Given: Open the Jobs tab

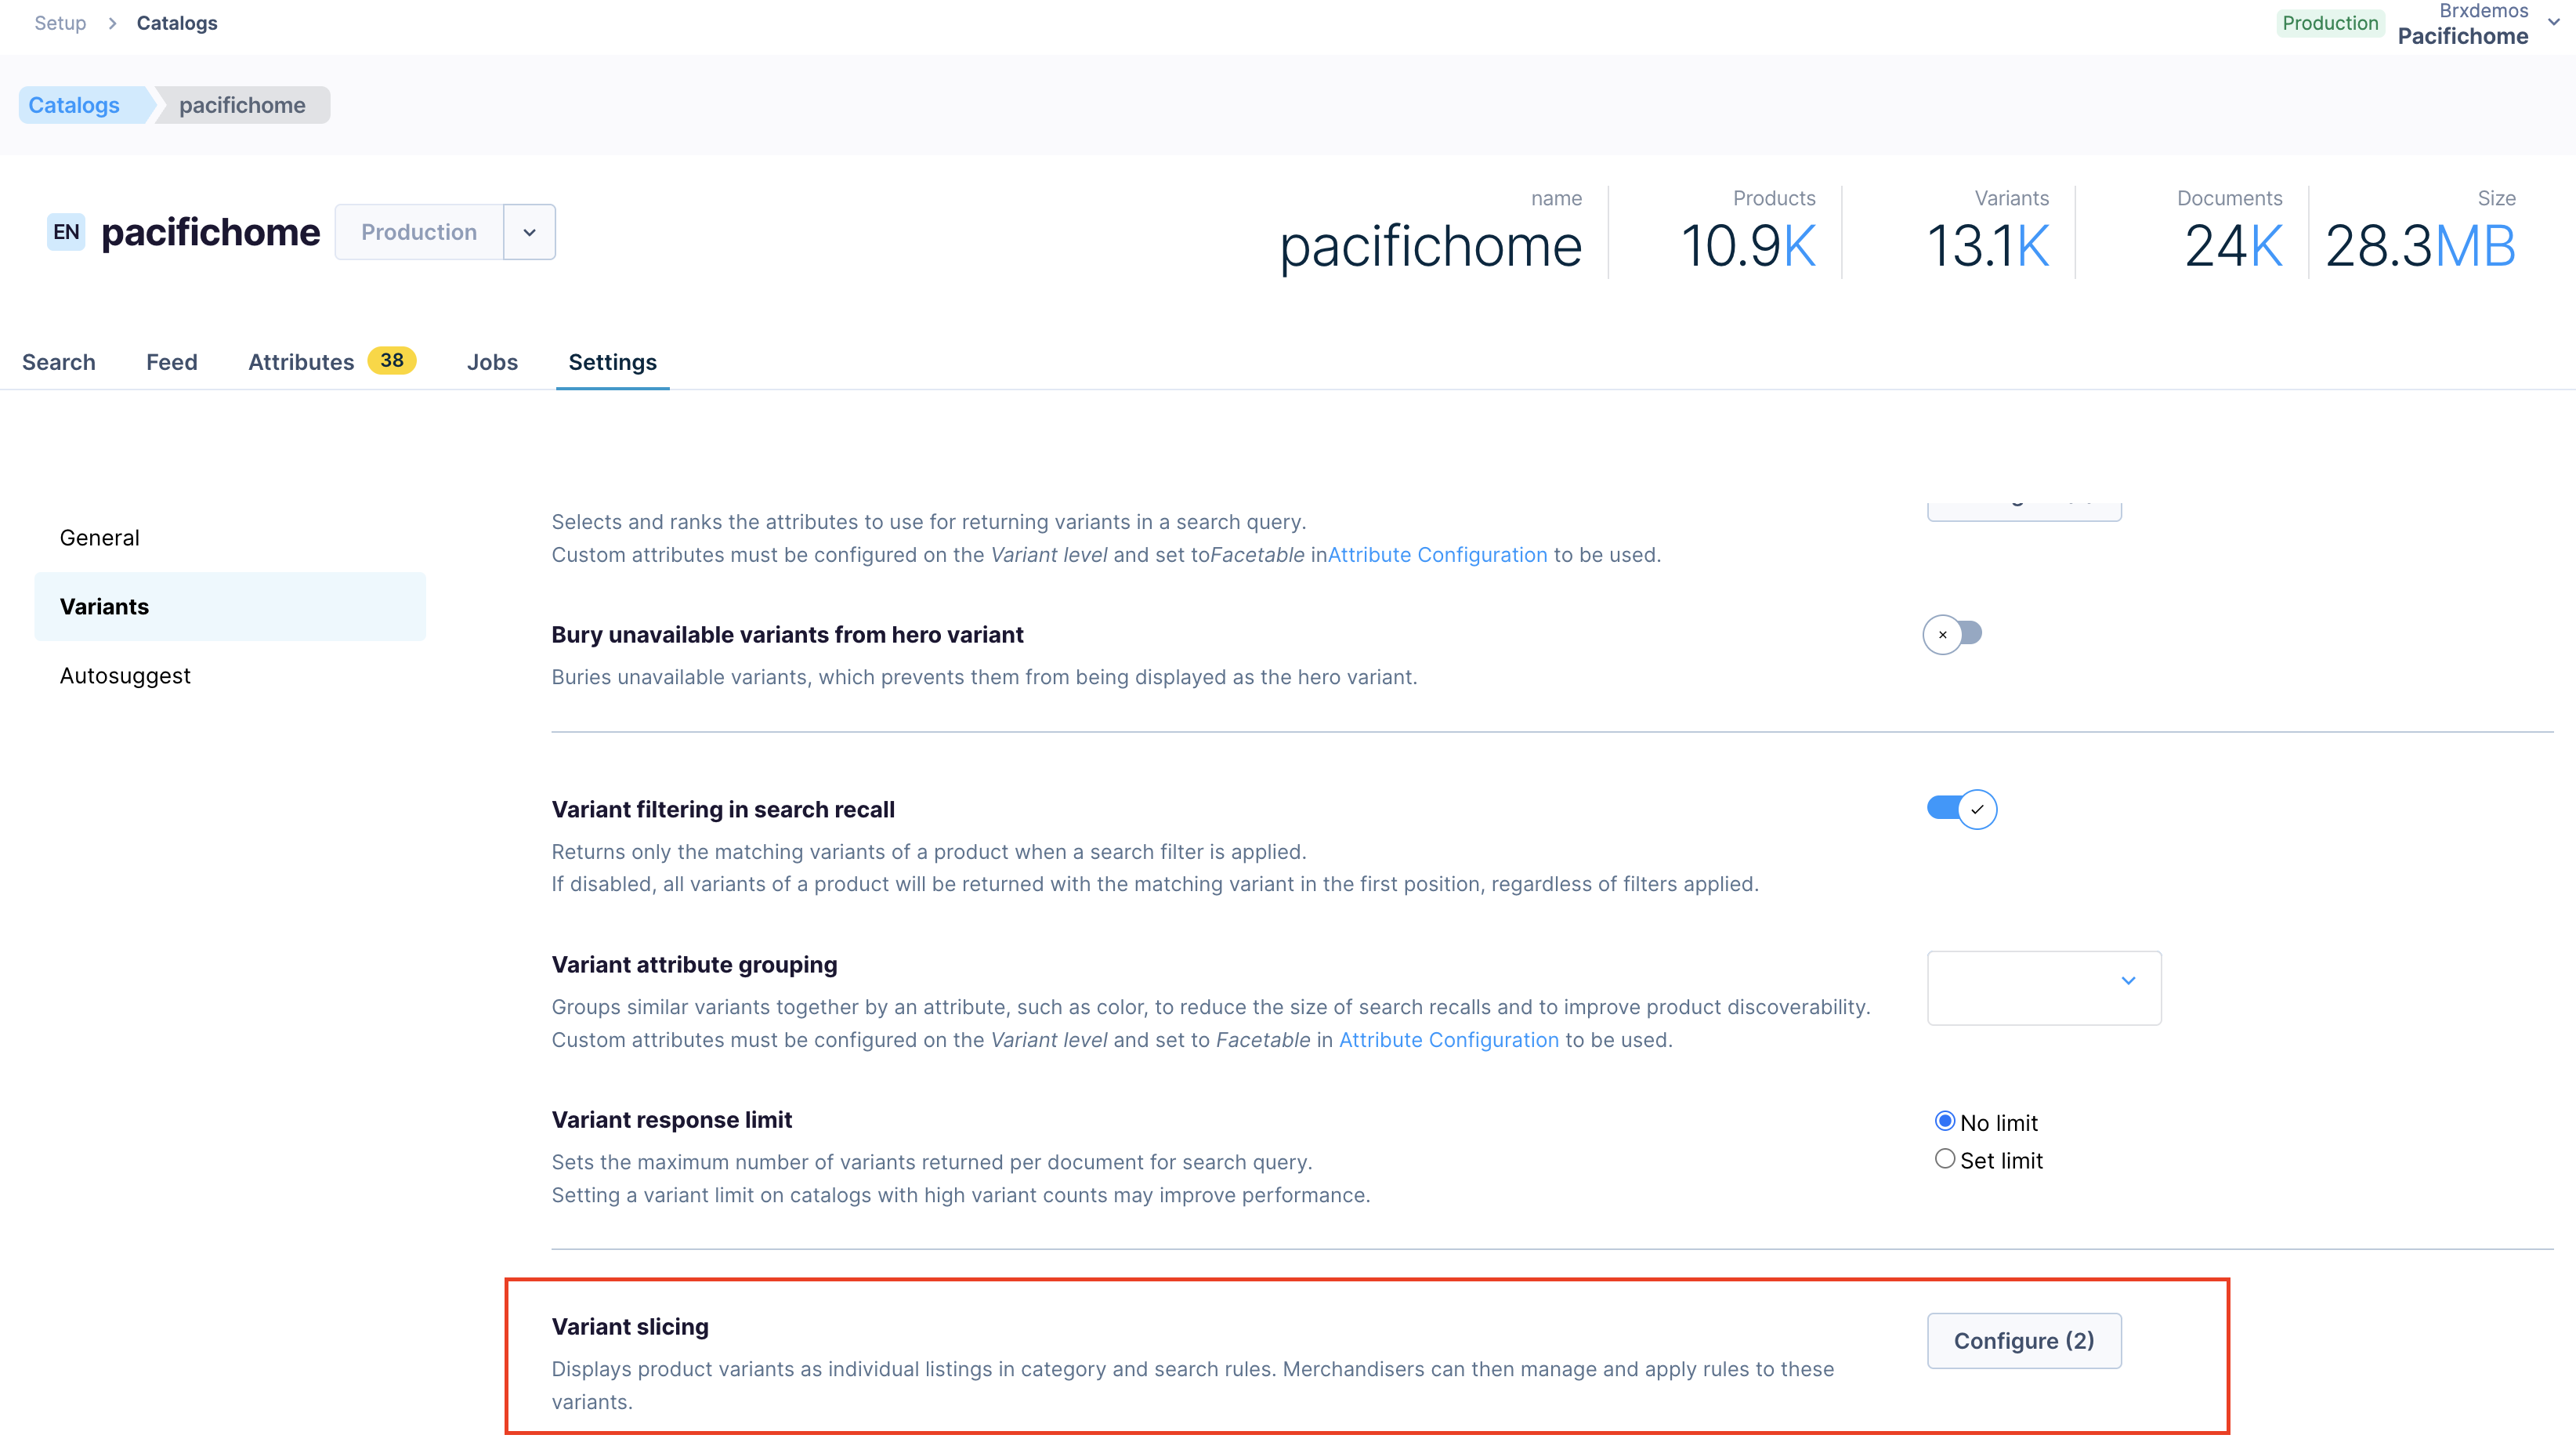Looking at the screenshot, I should [492, 362].
